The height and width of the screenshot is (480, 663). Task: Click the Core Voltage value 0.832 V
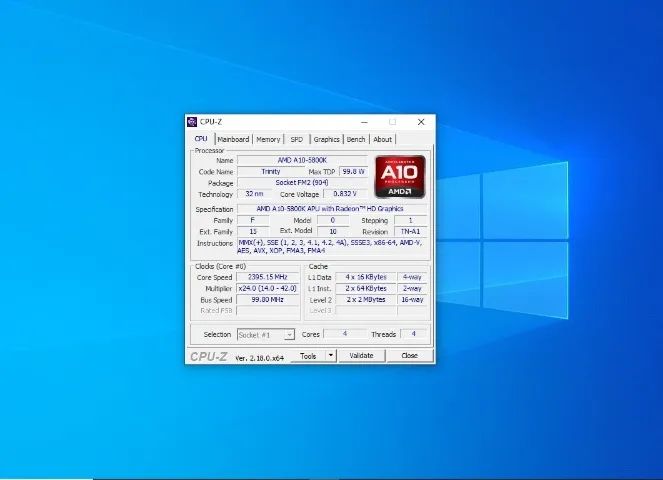click(345, 194)
